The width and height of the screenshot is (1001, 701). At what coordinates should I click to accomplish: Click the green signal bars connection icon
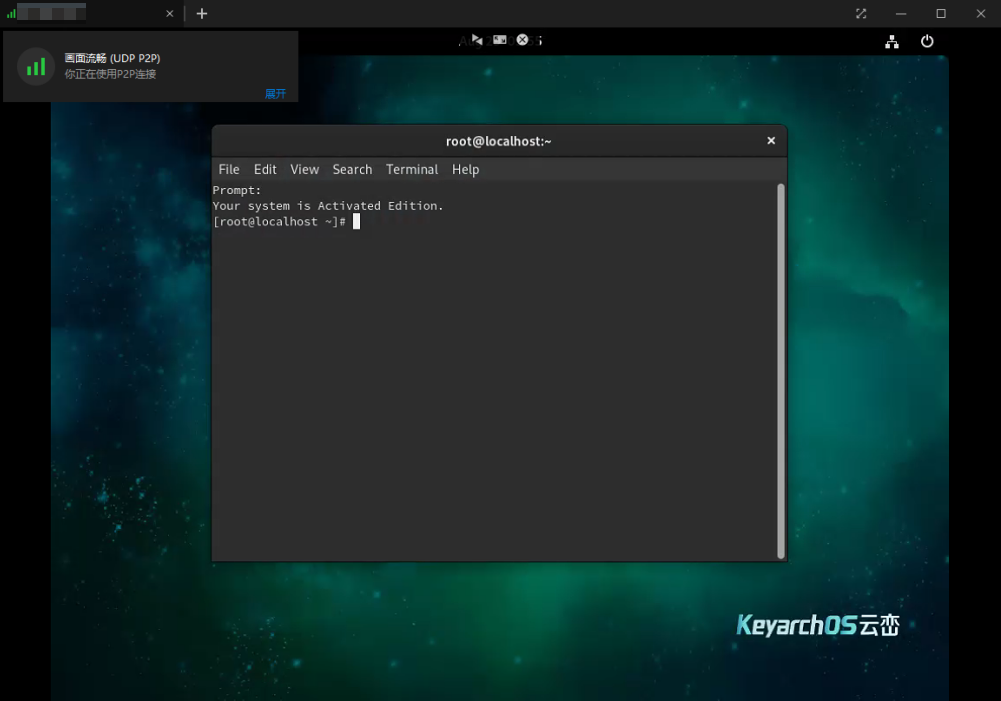[x=36, y=67]
